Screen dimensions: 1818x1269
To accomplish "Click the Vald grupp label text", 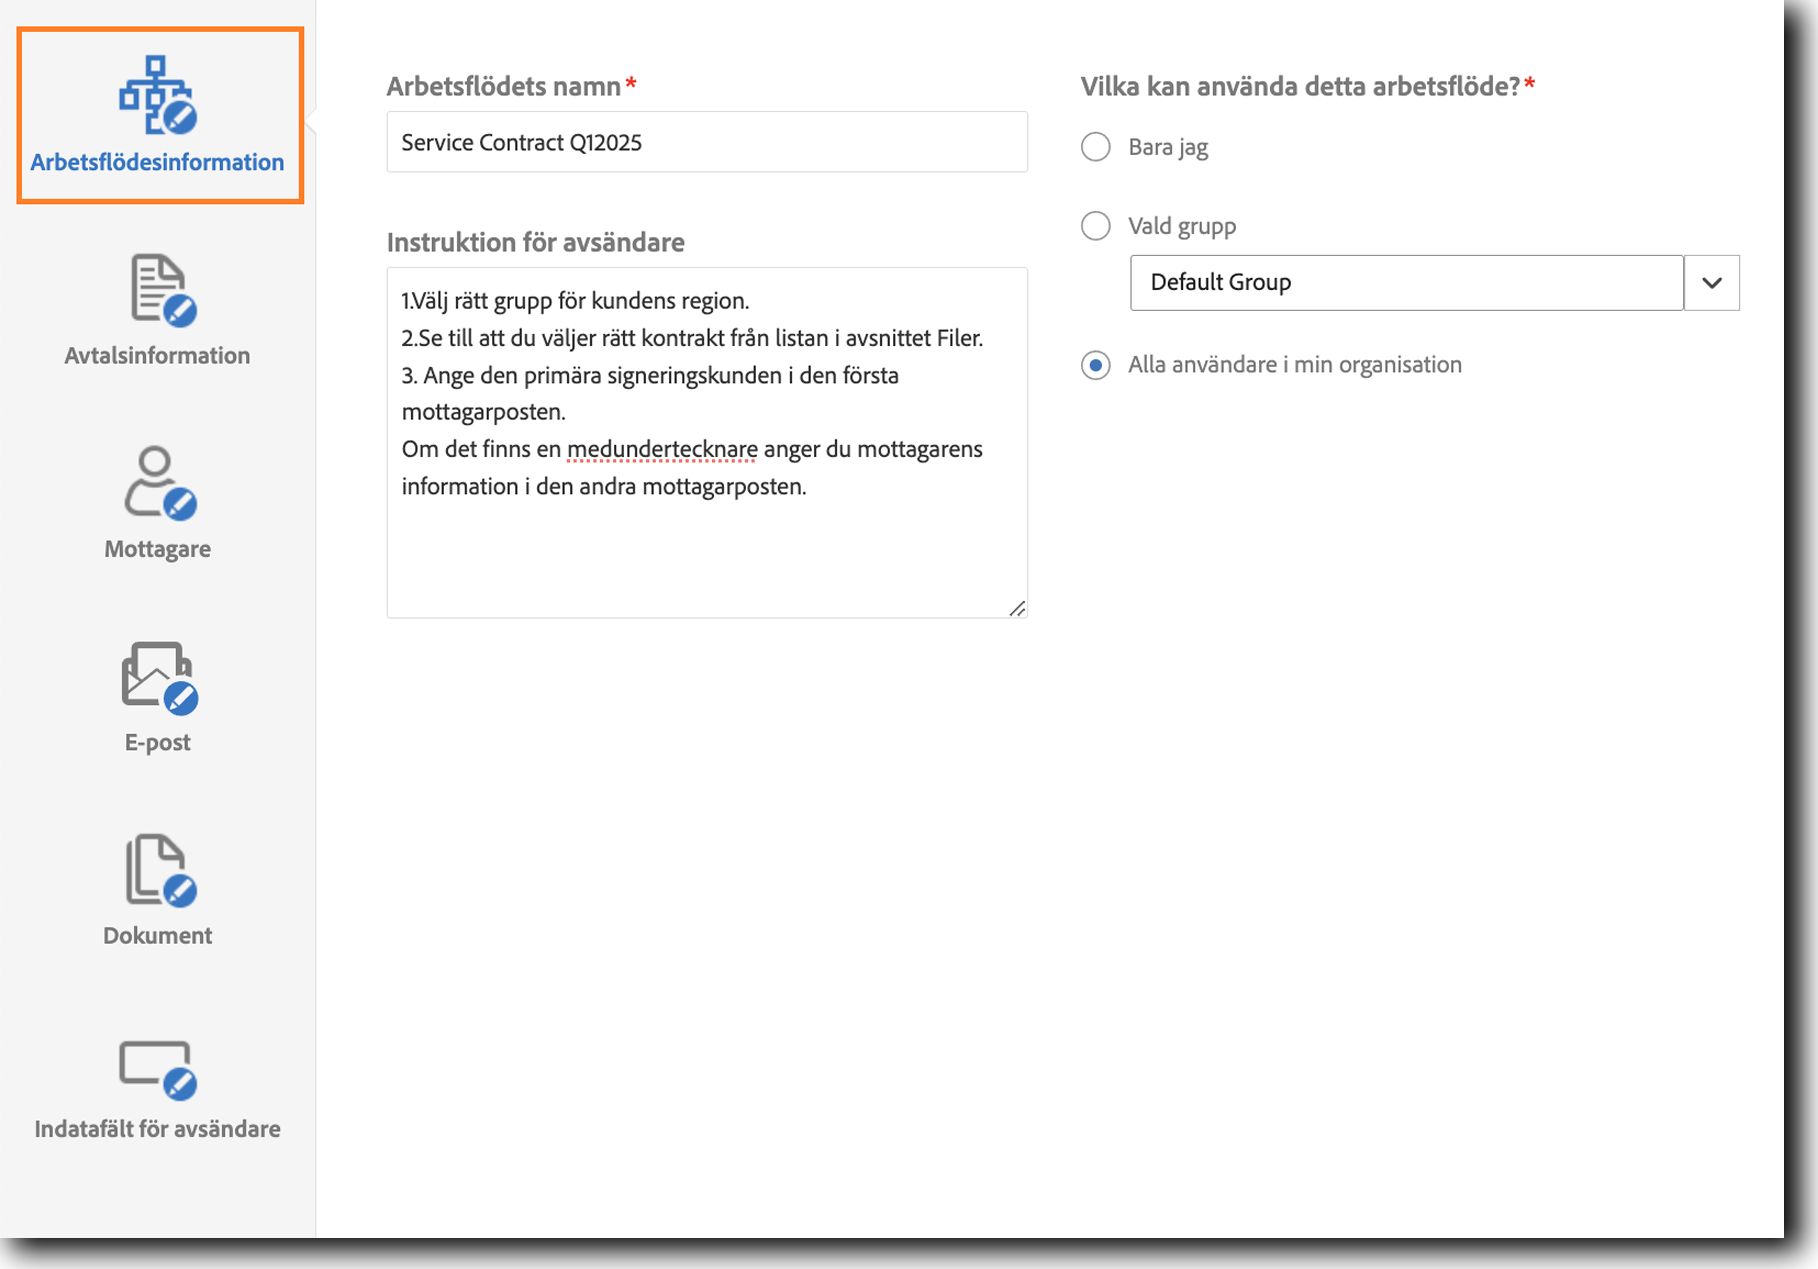I will coord(1182,227).
